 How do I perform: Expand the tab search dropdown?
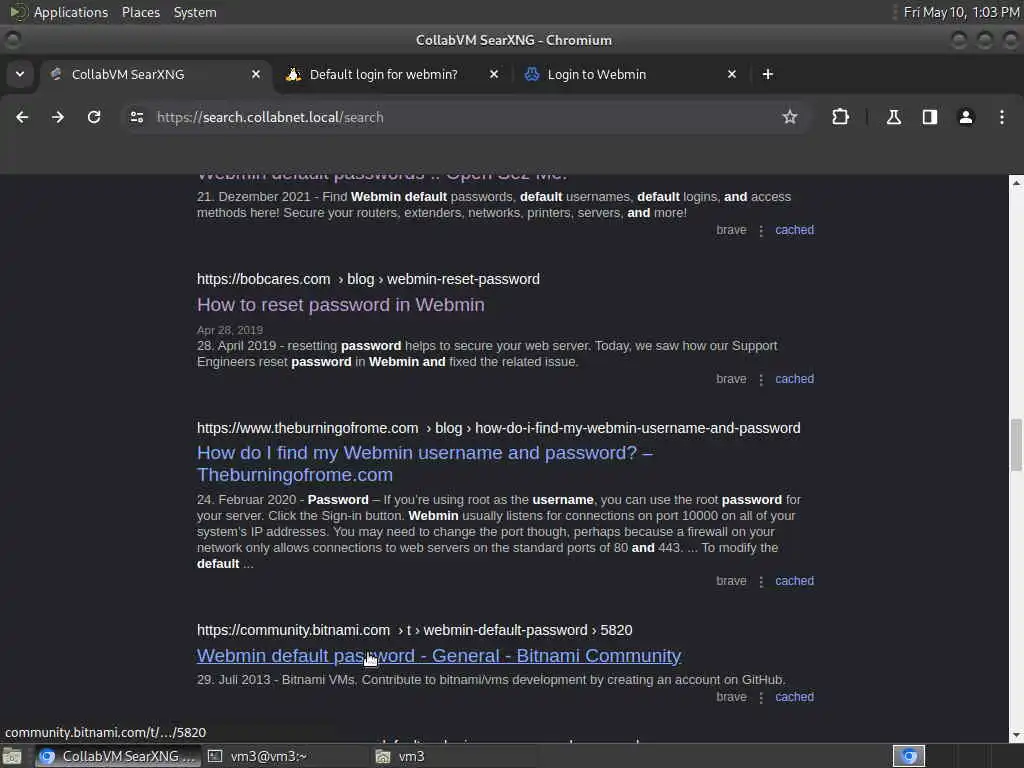pyautogui.click(x=20, y=74)
